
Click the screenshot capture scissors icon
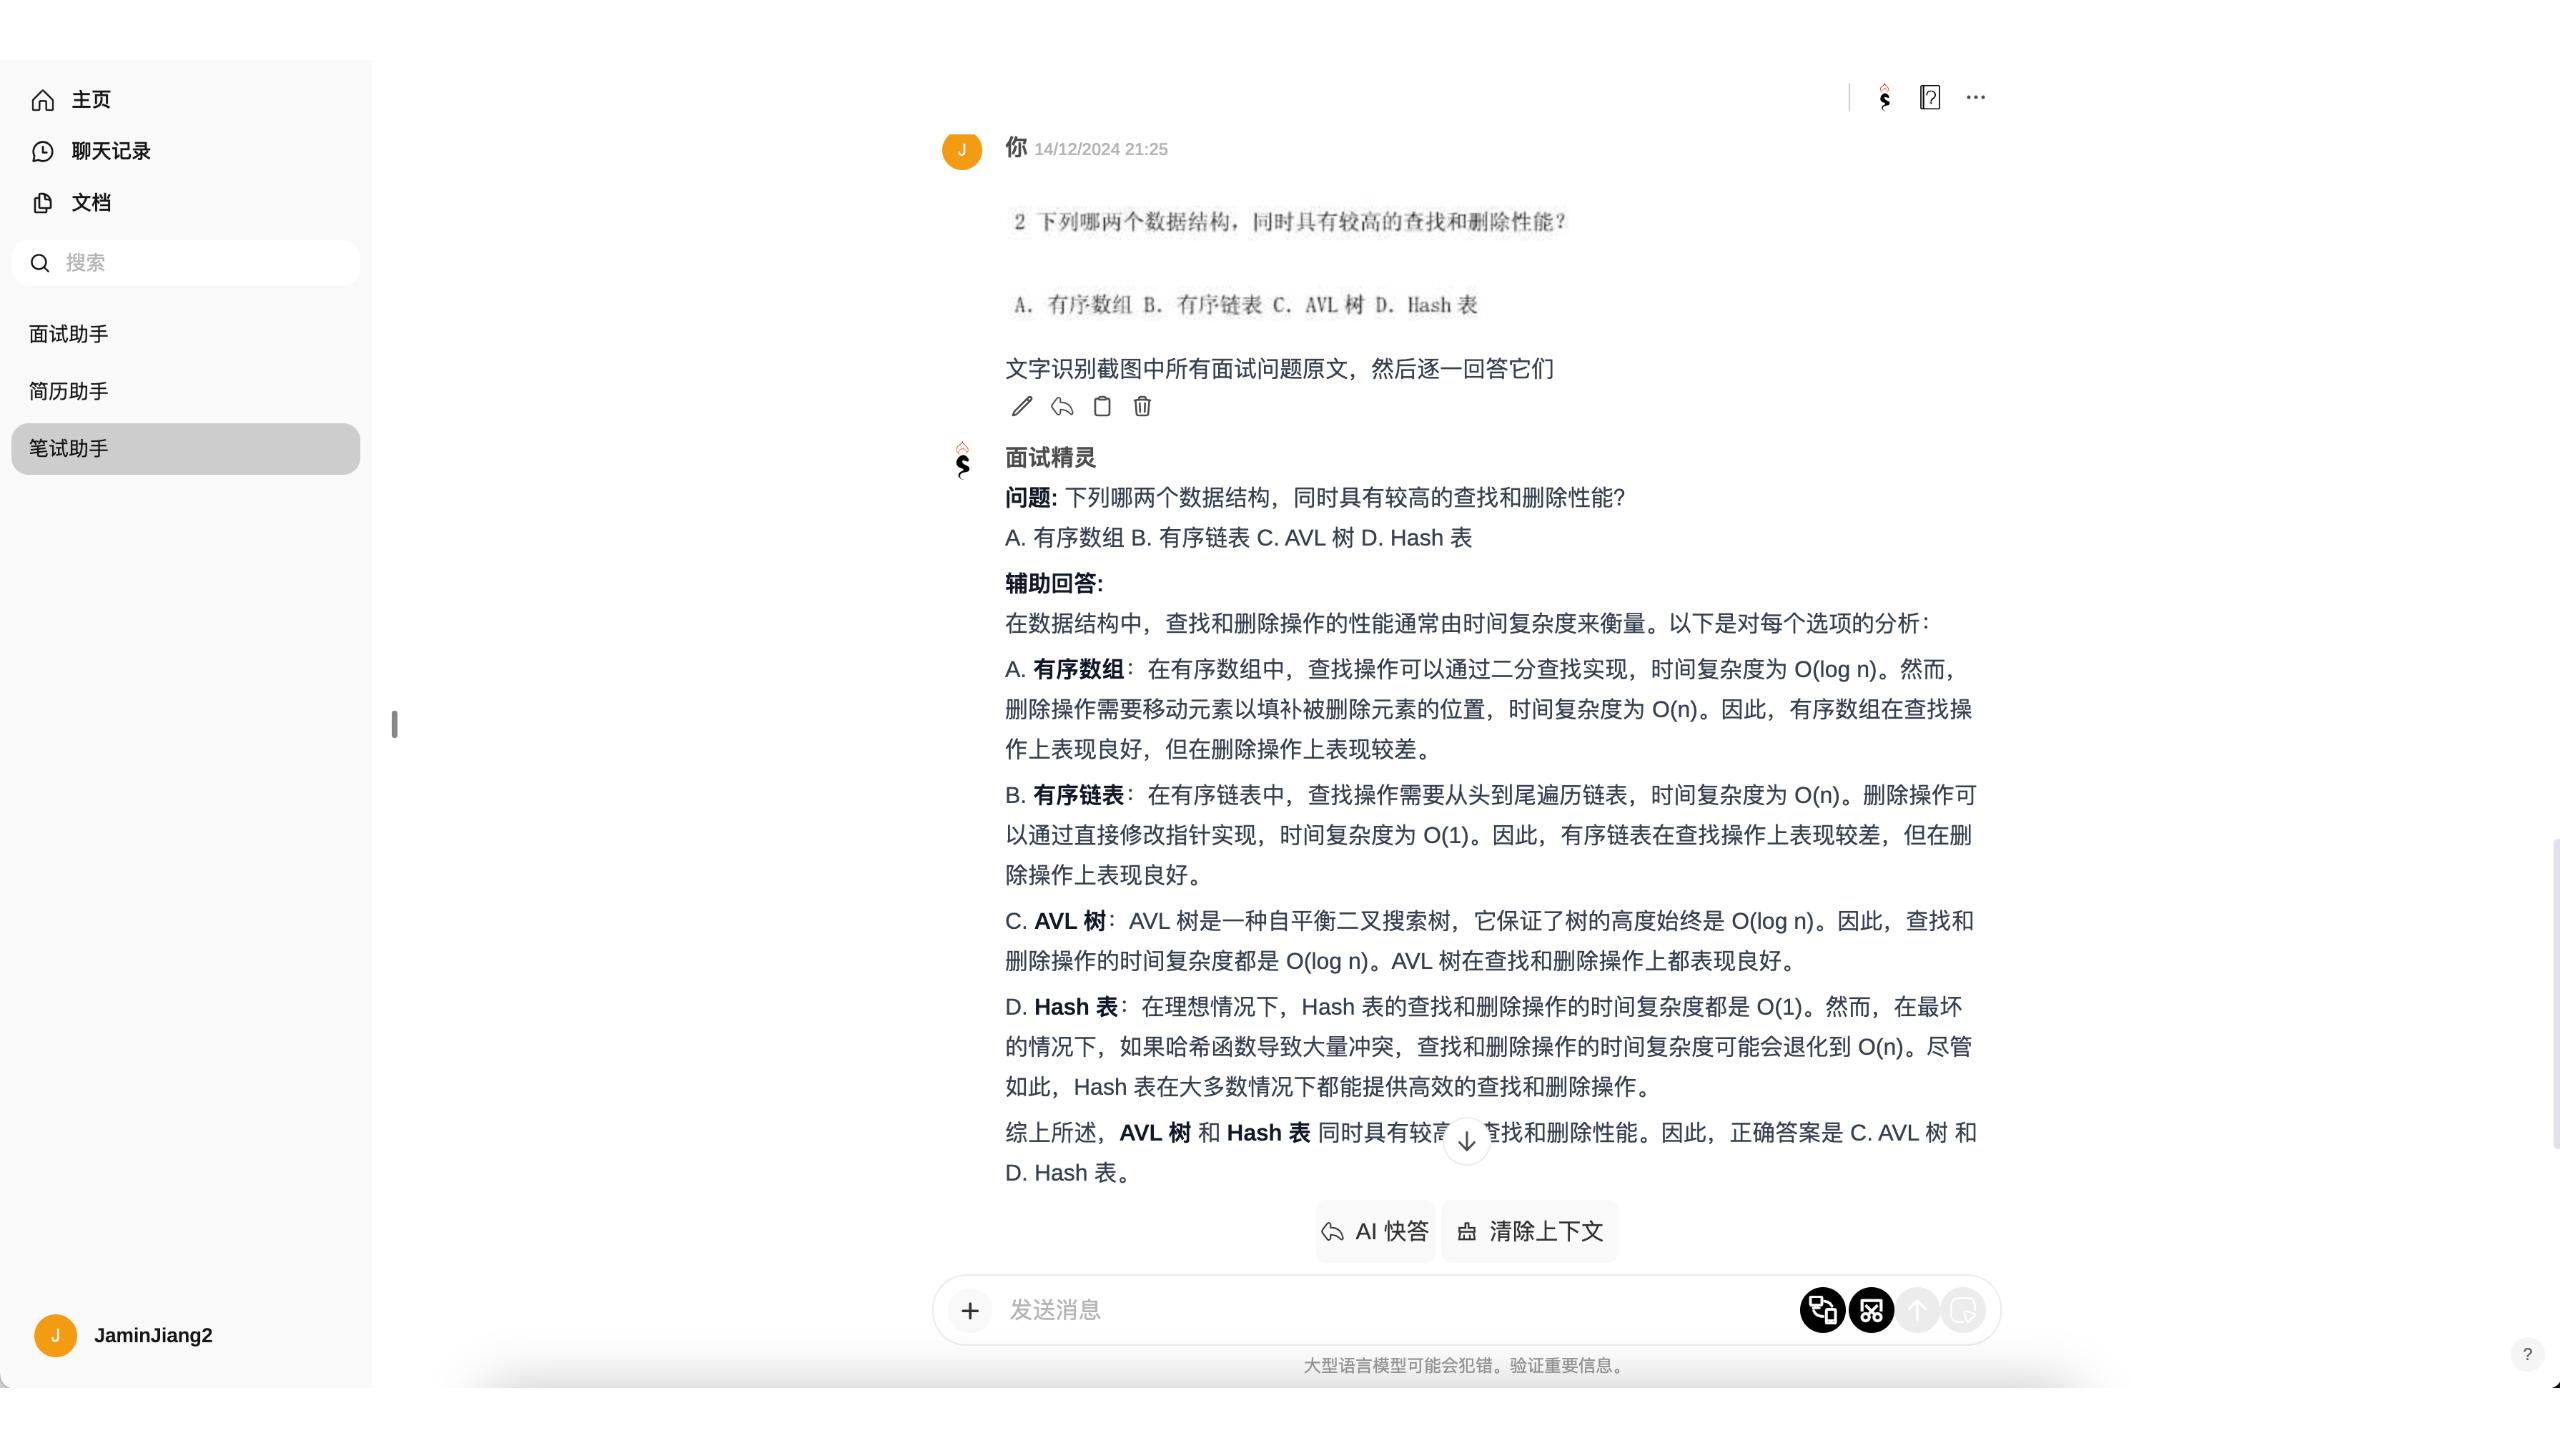[1871, 1310]
